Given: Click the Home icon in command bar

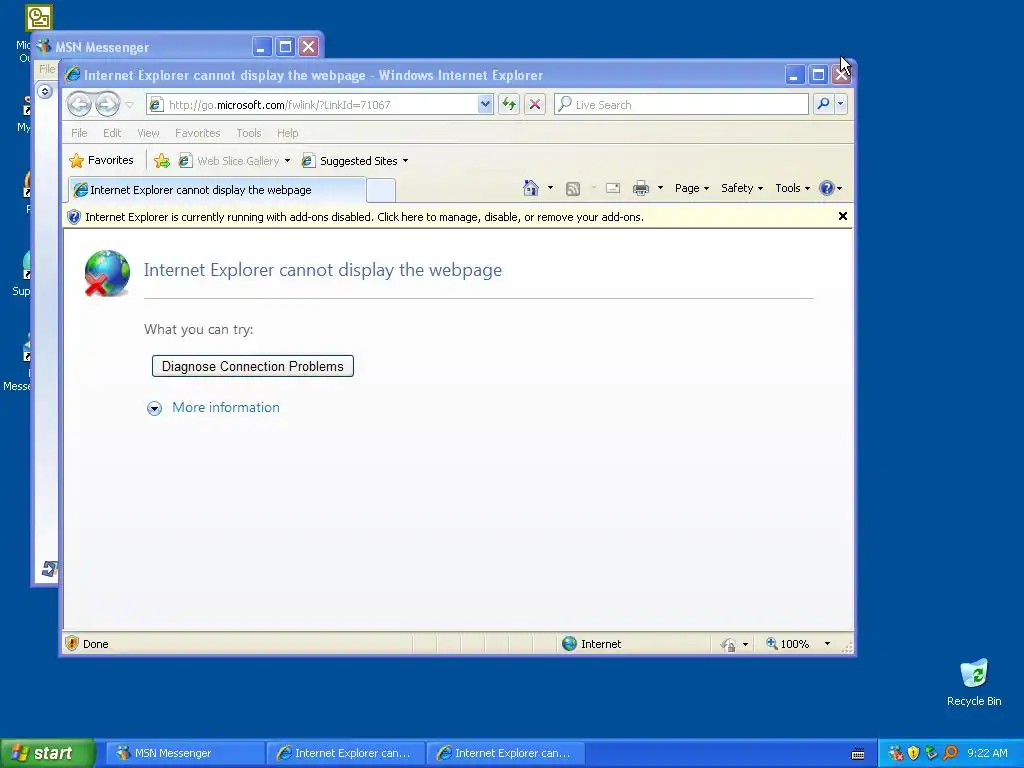Looking at the screenshot, I should tap(531, 188).
